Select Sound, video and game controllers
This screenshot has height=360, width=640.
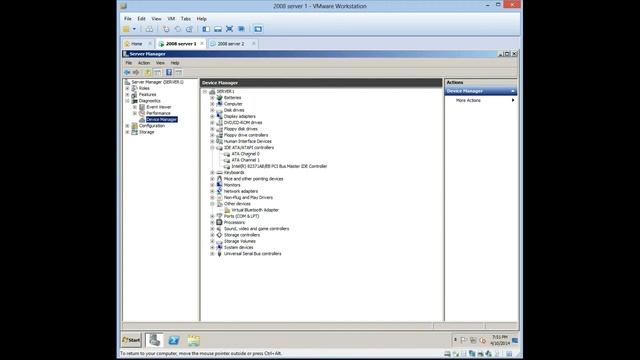(256, 229)
